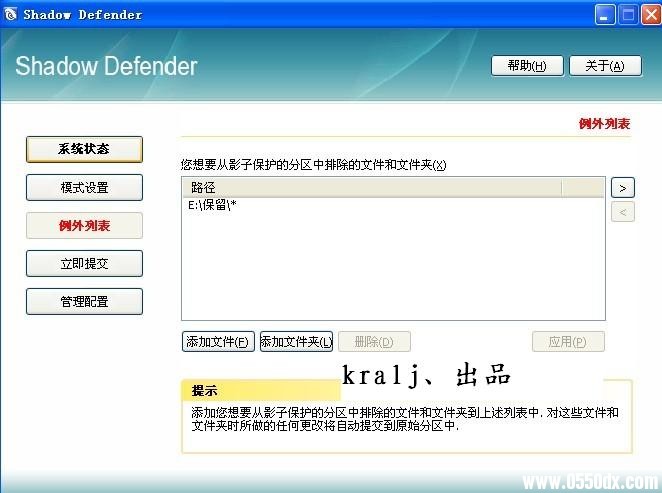Open the 关于(A) about button
Viewport: 662px width, 493px height.
[605, 66]
